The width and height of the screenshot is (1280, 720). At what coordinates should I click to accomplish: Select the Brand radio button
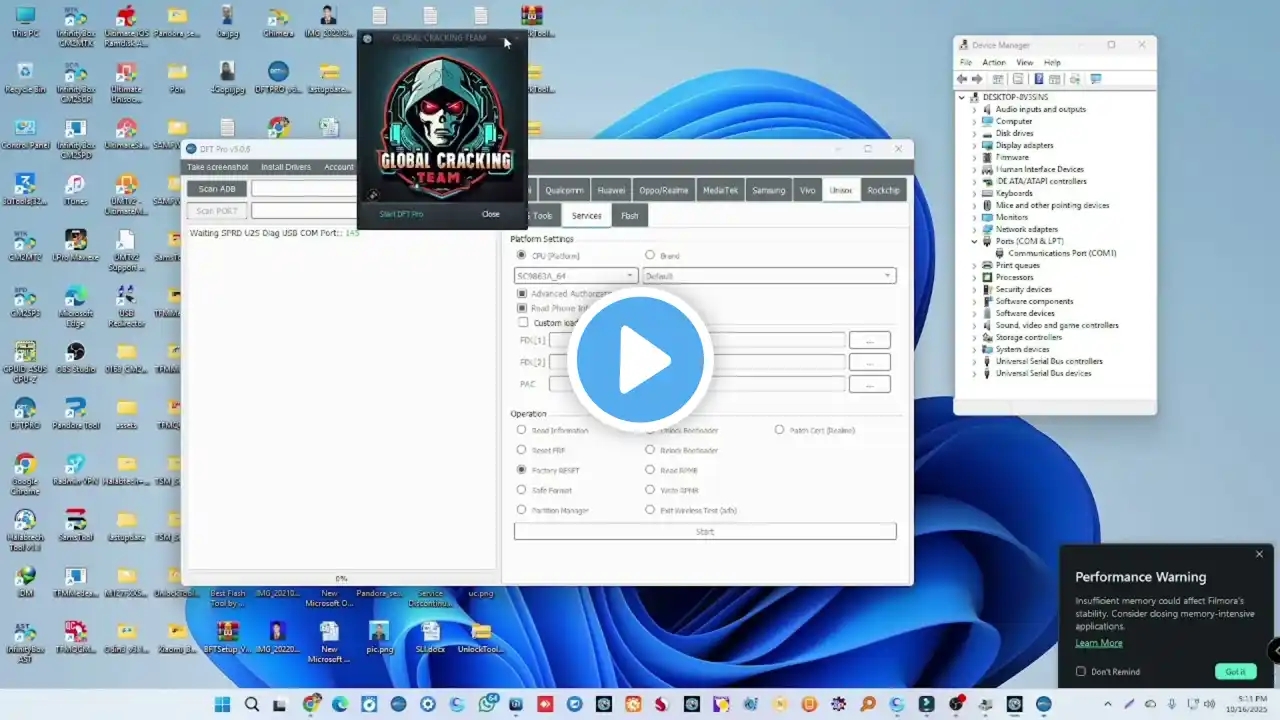(650, 256)
